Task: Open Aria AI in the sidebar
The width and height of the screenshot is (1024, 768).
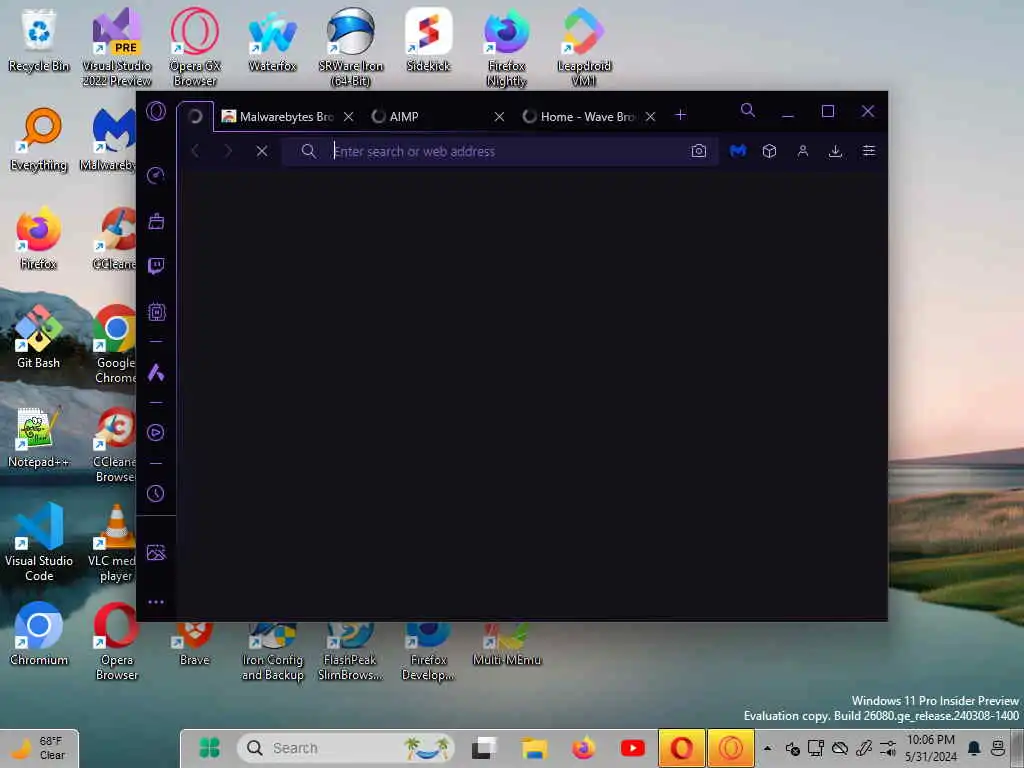Action: (156, 372)
